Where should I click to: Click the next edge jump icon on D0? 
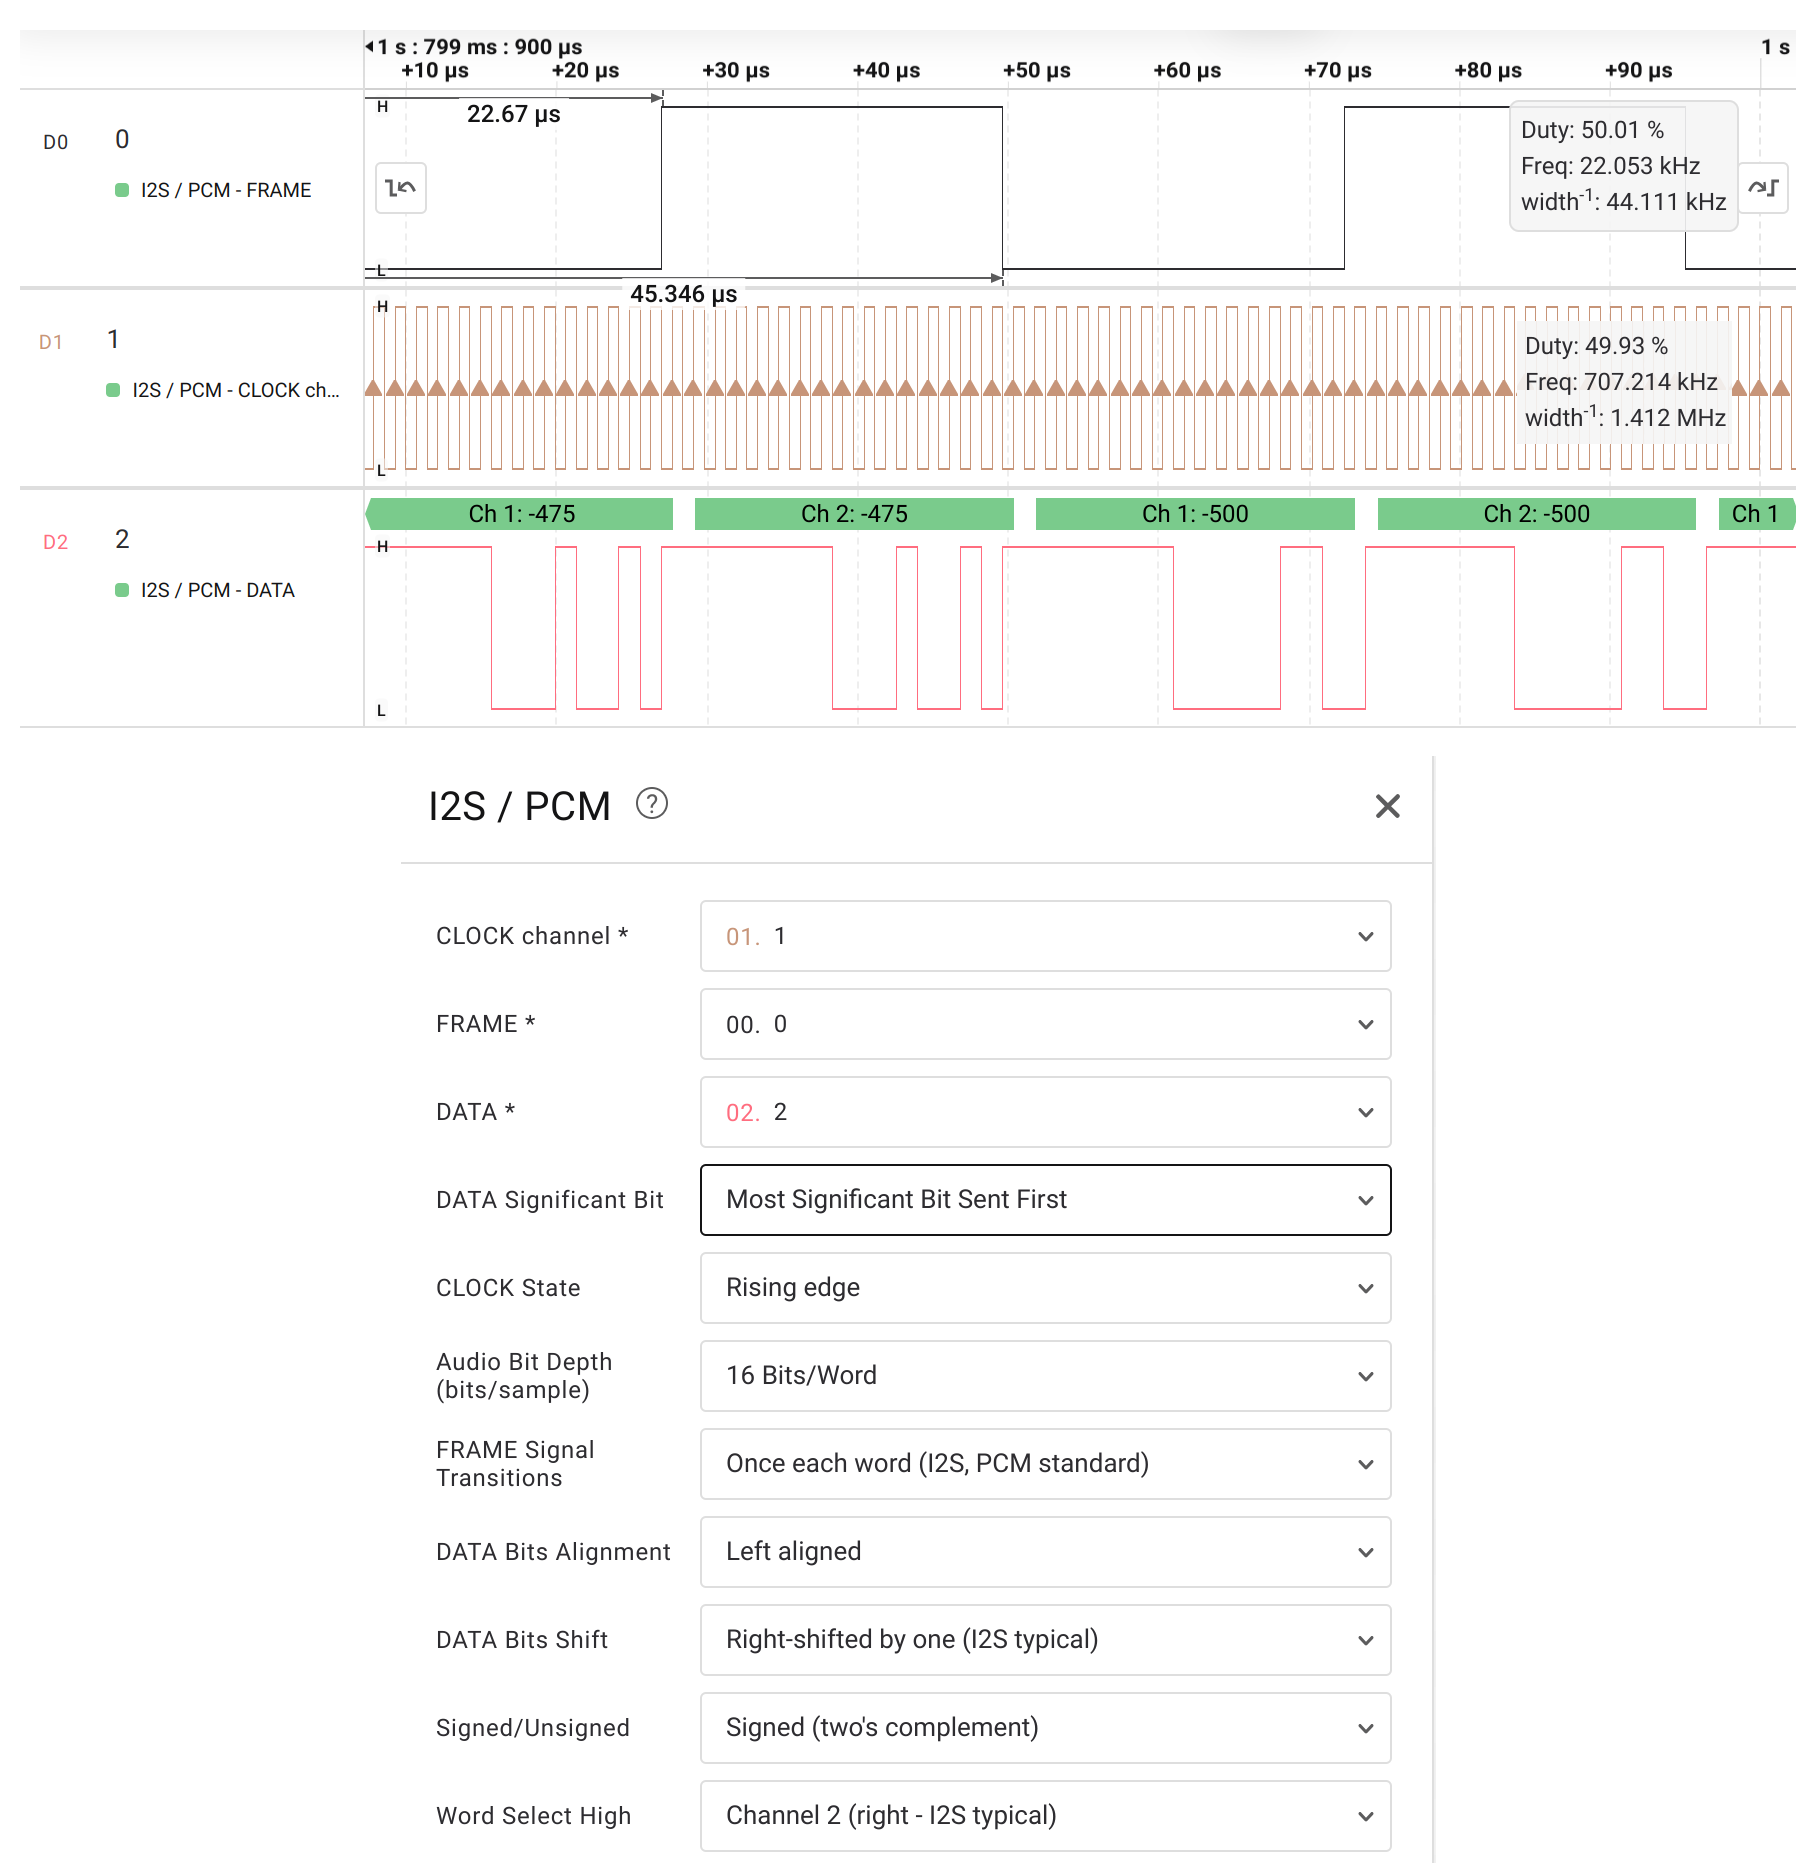pos(1762,188)
